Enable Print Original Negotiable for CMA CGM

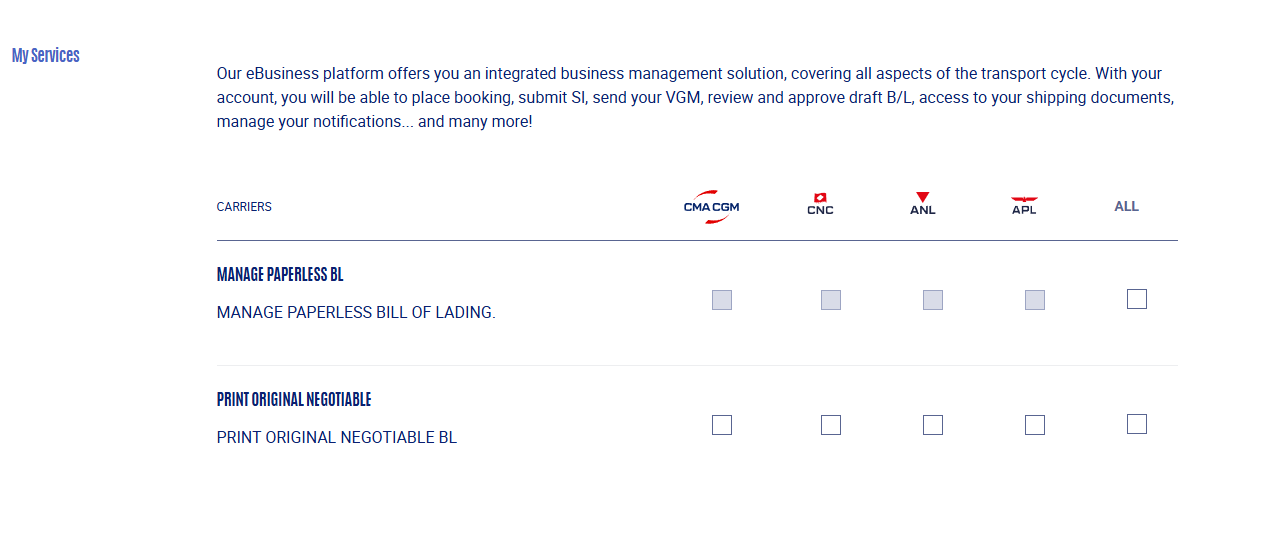click(722, 425)
